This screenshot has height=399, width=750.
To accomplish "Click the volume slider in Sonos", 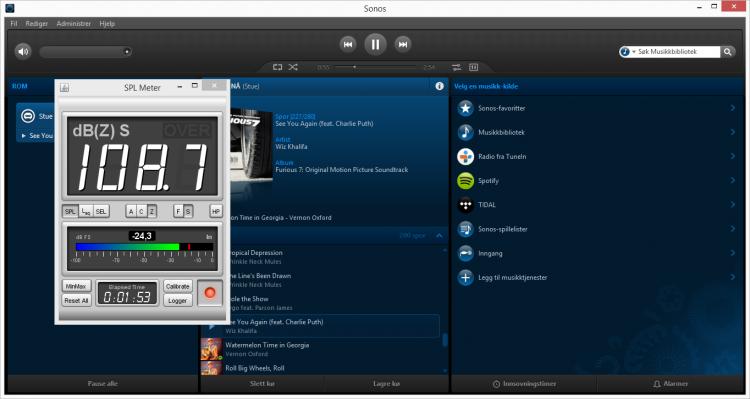I will (x=86, y=52).
